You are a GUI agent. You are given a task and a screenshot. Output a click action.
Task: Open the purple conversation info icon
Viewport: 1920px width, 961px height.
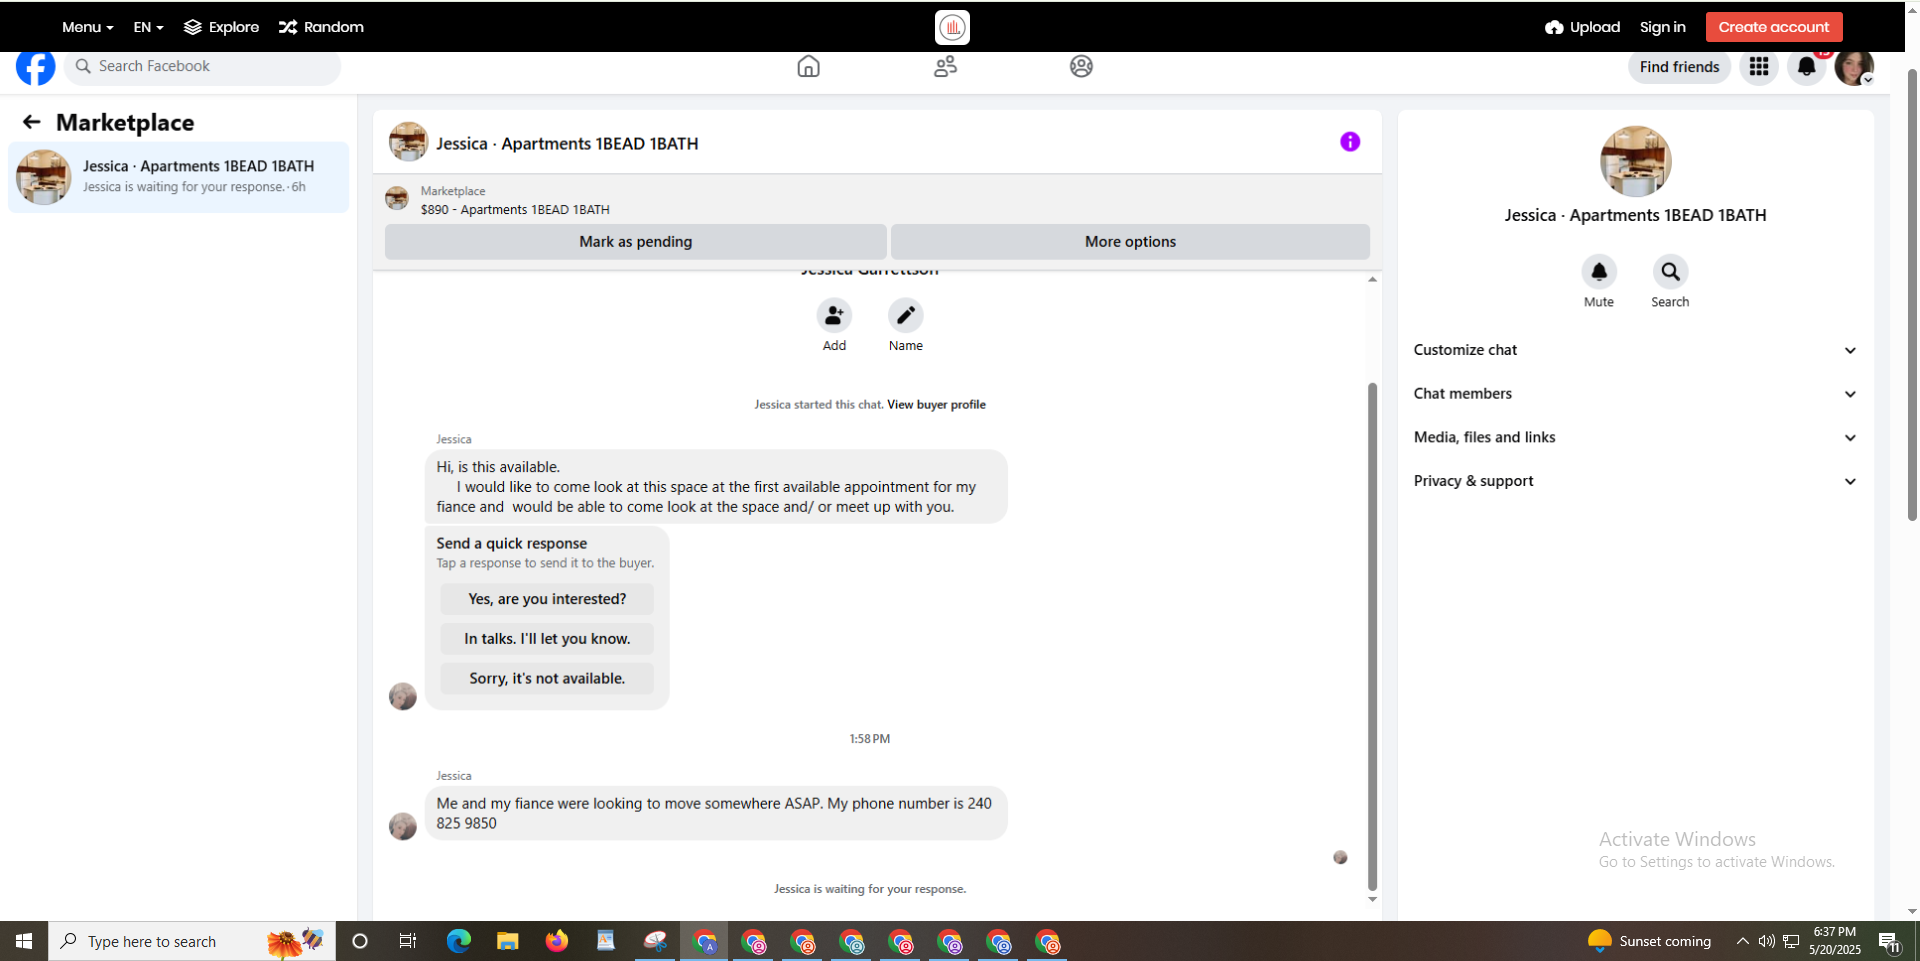coord(1350,142)
